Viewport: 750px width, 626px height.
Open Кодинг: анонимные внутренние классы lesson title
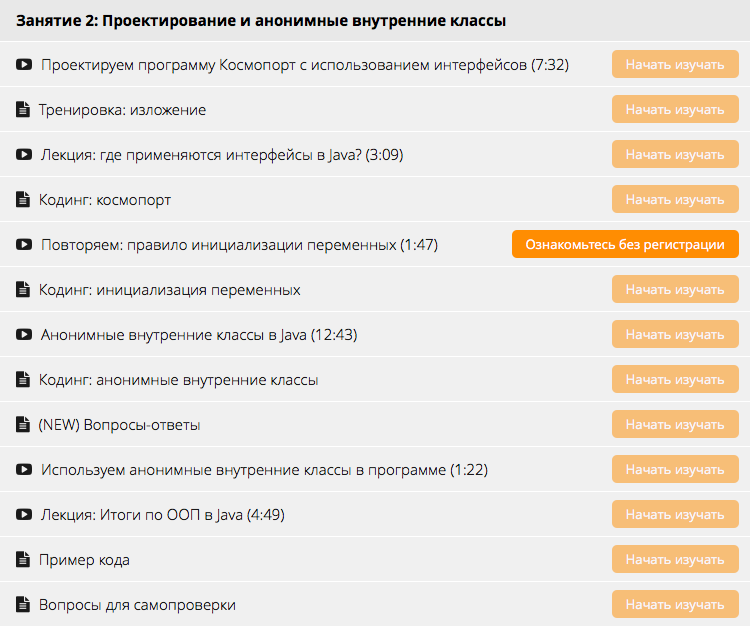coord(178,380)
